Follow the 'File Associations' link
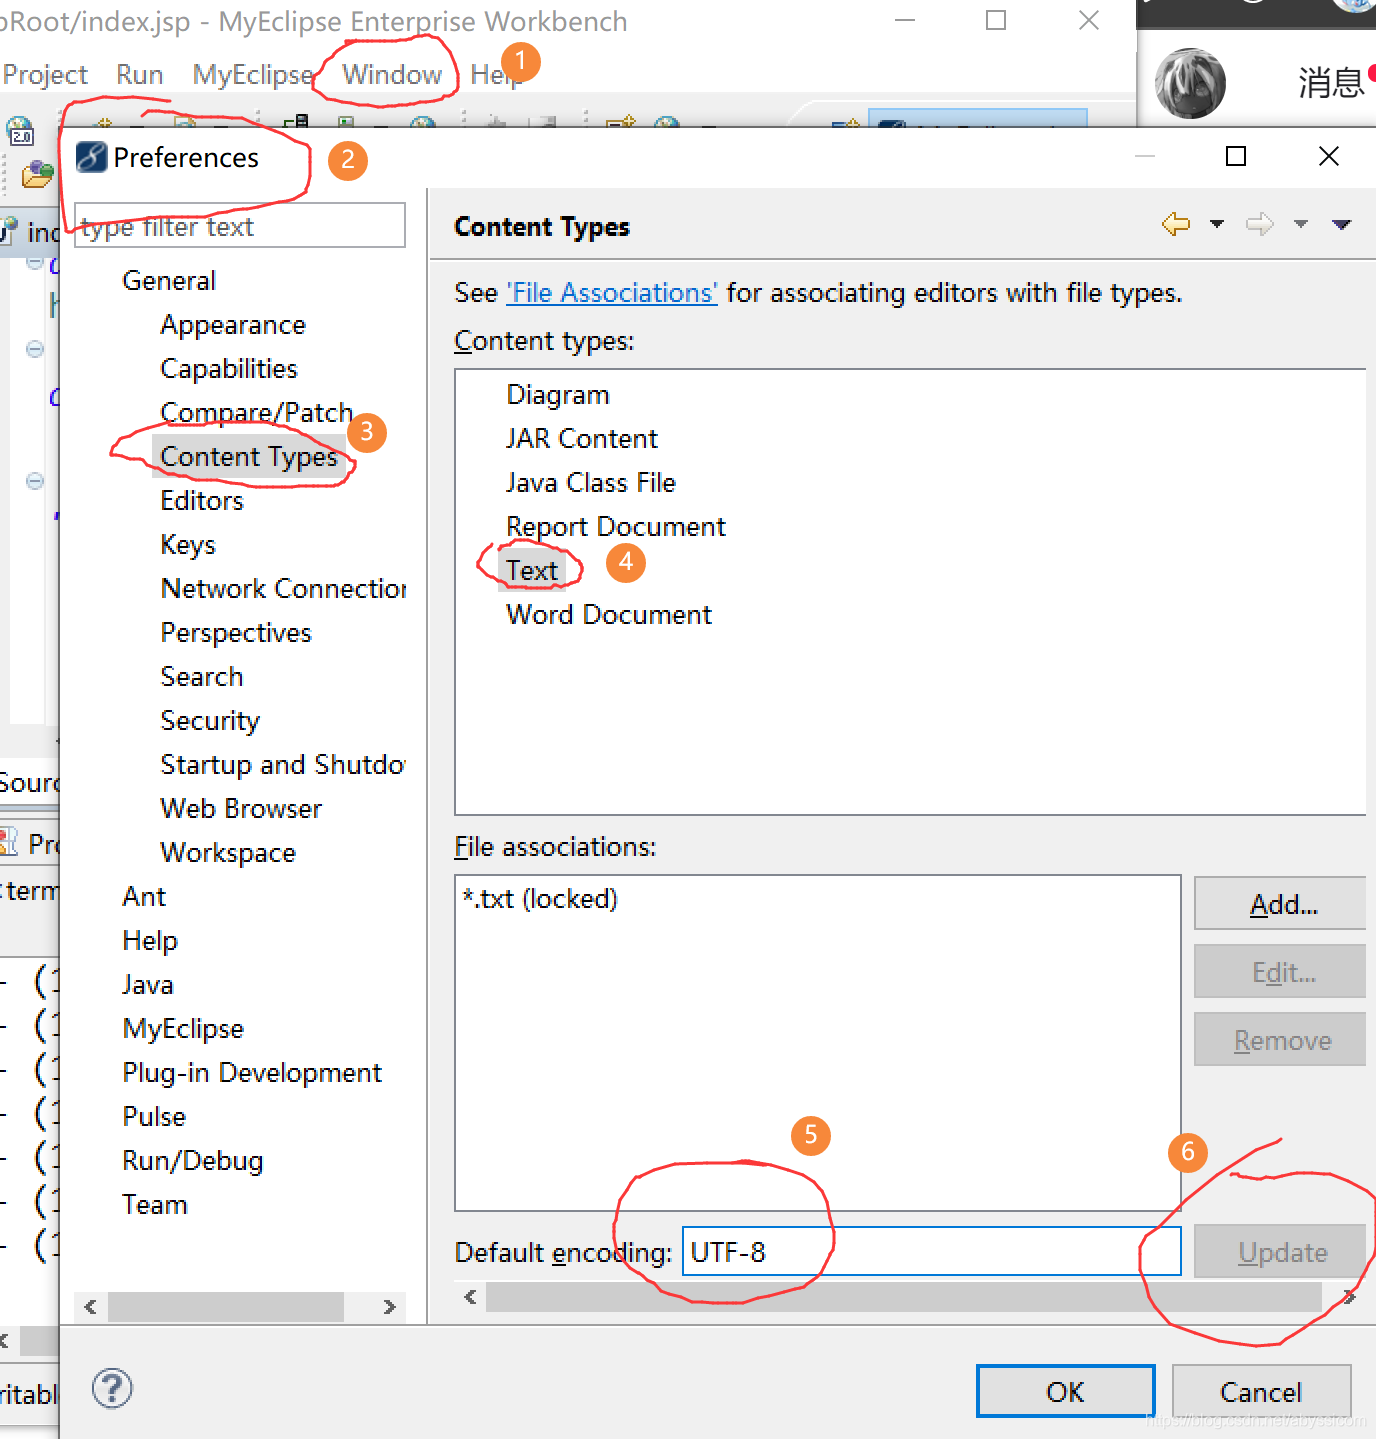Image resolution: width=1376 pixels, height=1439 pixels. tap(612, 292)
